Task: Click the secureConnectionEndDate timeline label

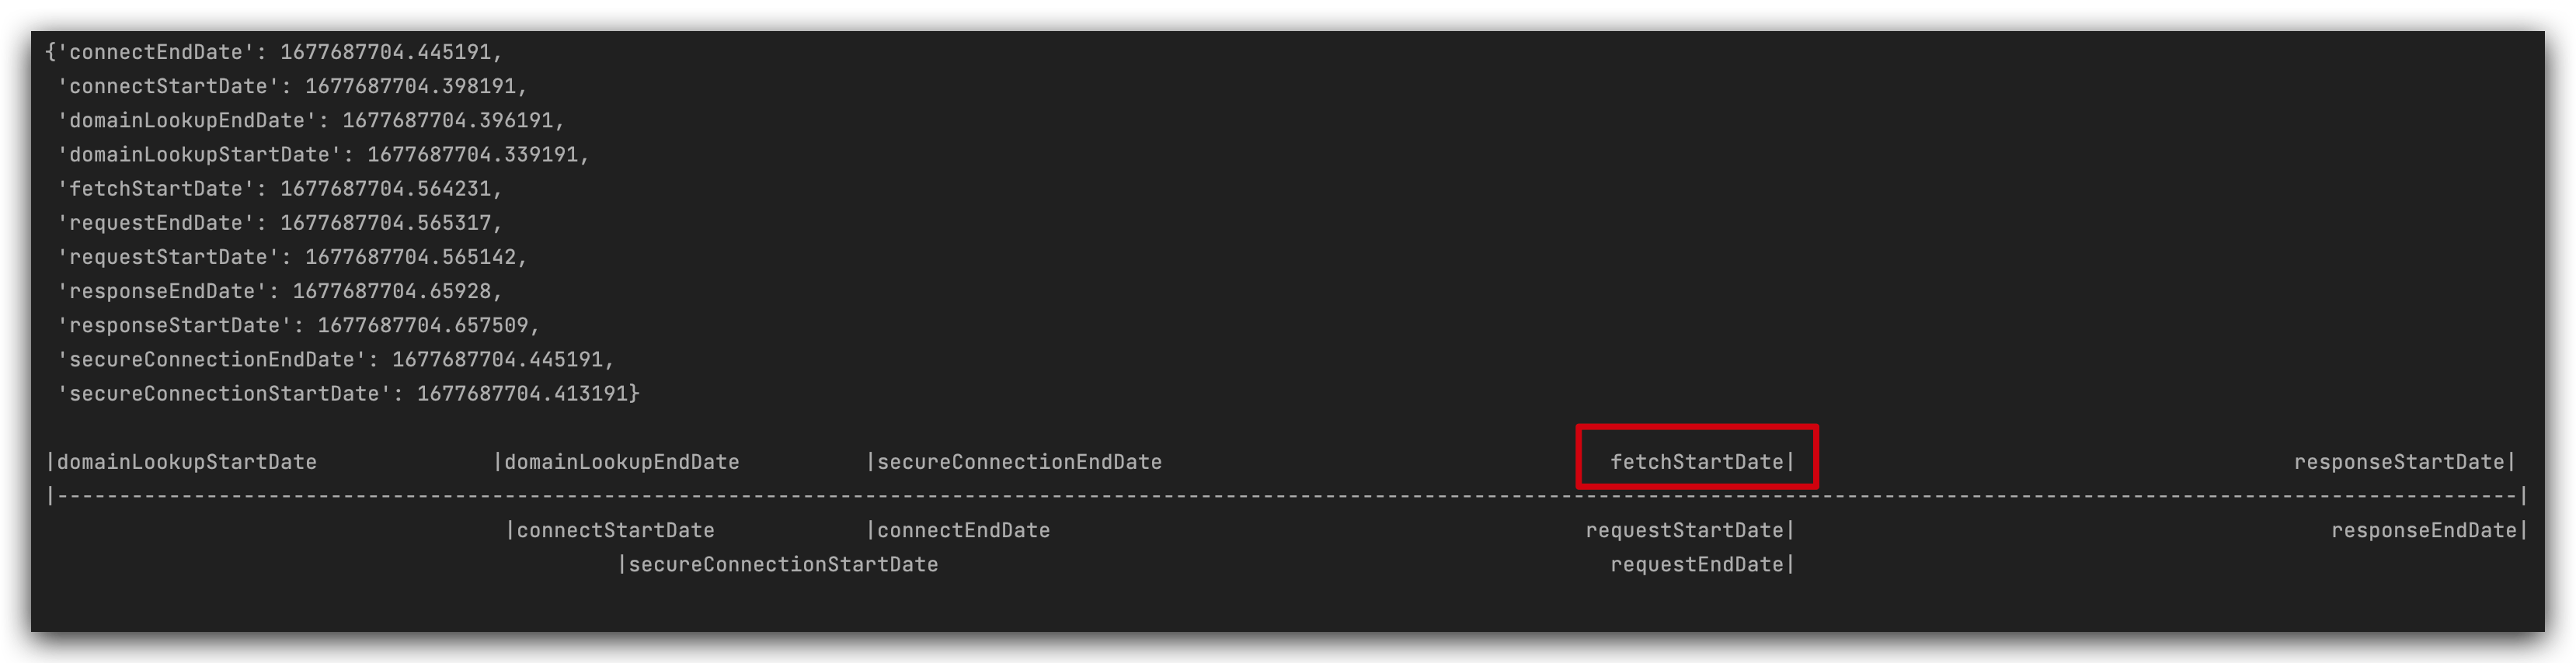Action: [x=1019, y=462]
